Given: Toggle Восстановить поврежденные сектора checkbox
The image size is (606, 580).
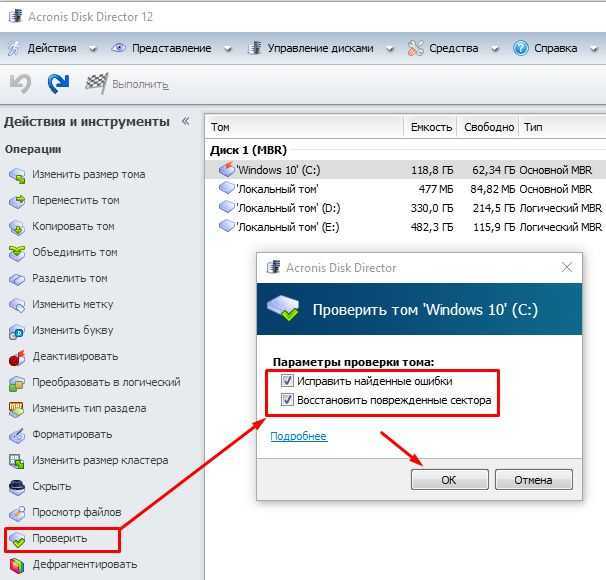Looking at the screenshot, I should point(287,399).
